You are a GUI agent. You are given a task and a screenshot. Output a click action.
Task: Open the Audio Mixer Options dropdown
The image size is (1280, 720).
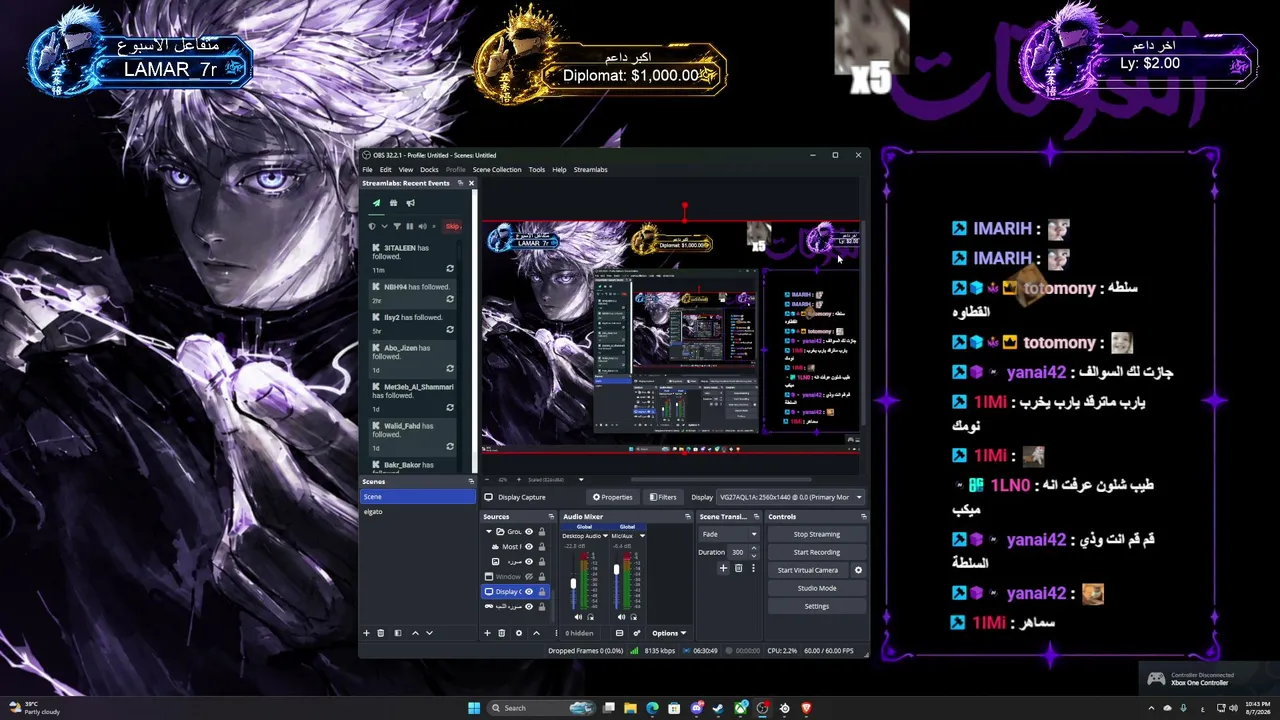669,633
